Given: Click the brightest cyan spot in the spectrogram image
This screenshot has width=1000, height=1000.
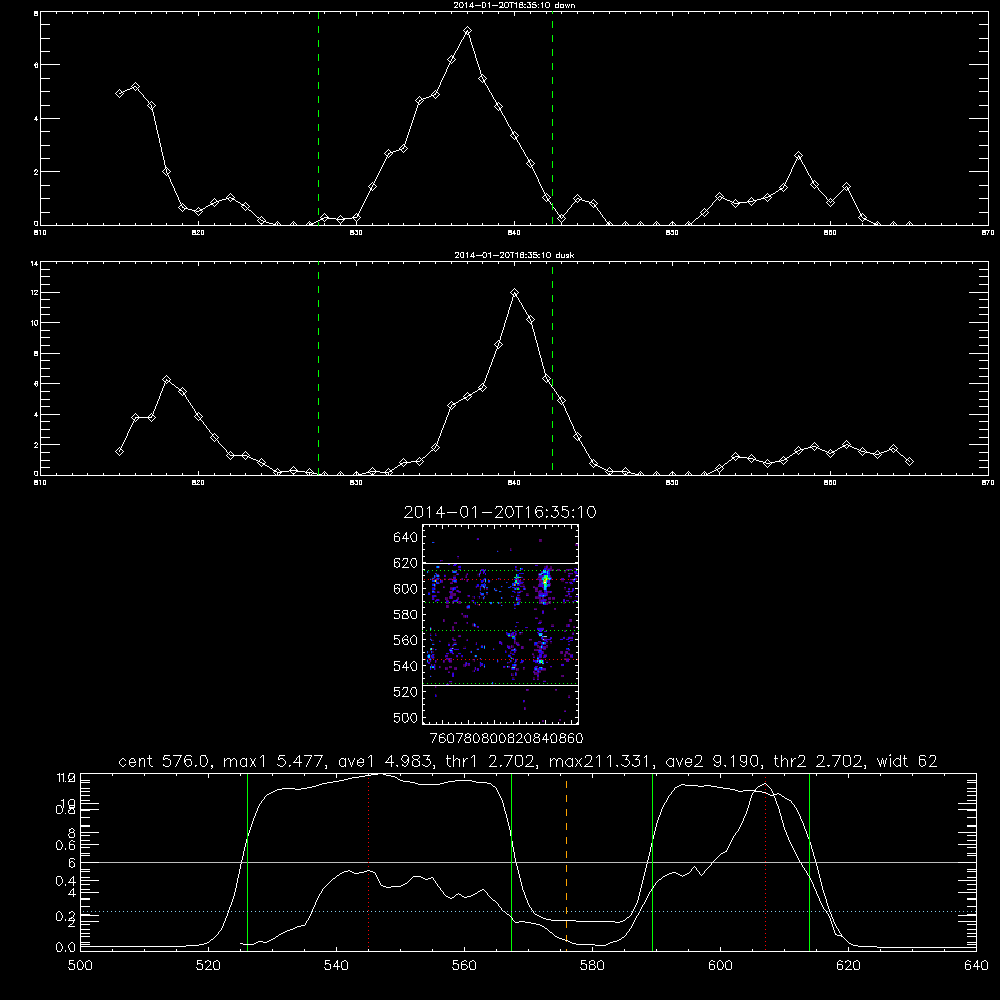Looking at the screenshot, I should pos(545,581).
